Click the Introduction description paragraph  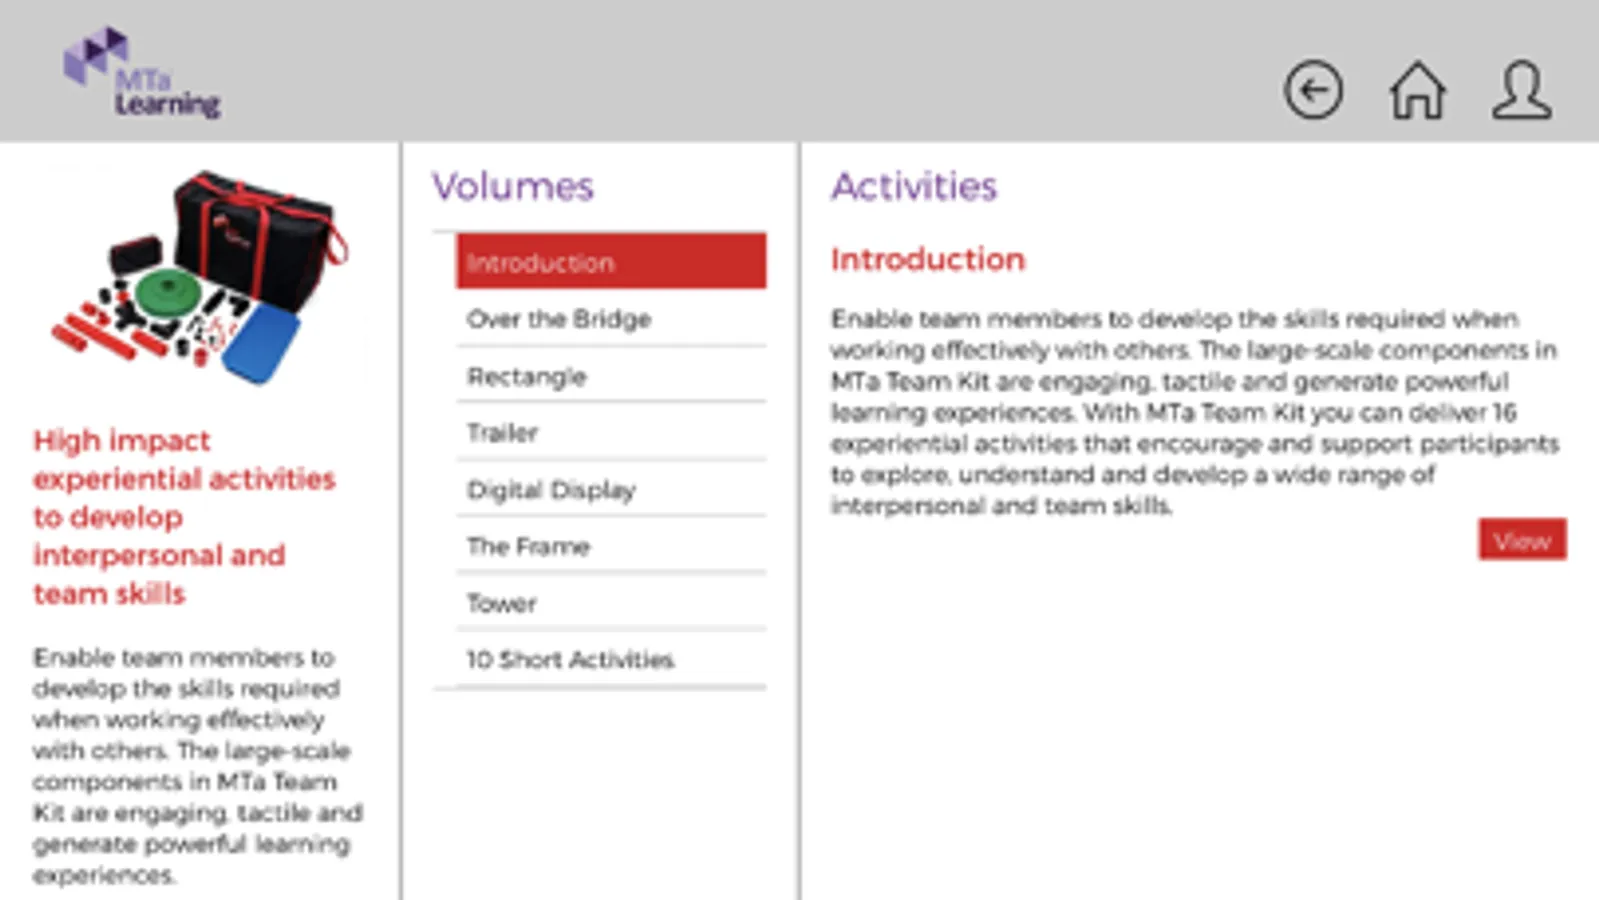click(1194, 412)
